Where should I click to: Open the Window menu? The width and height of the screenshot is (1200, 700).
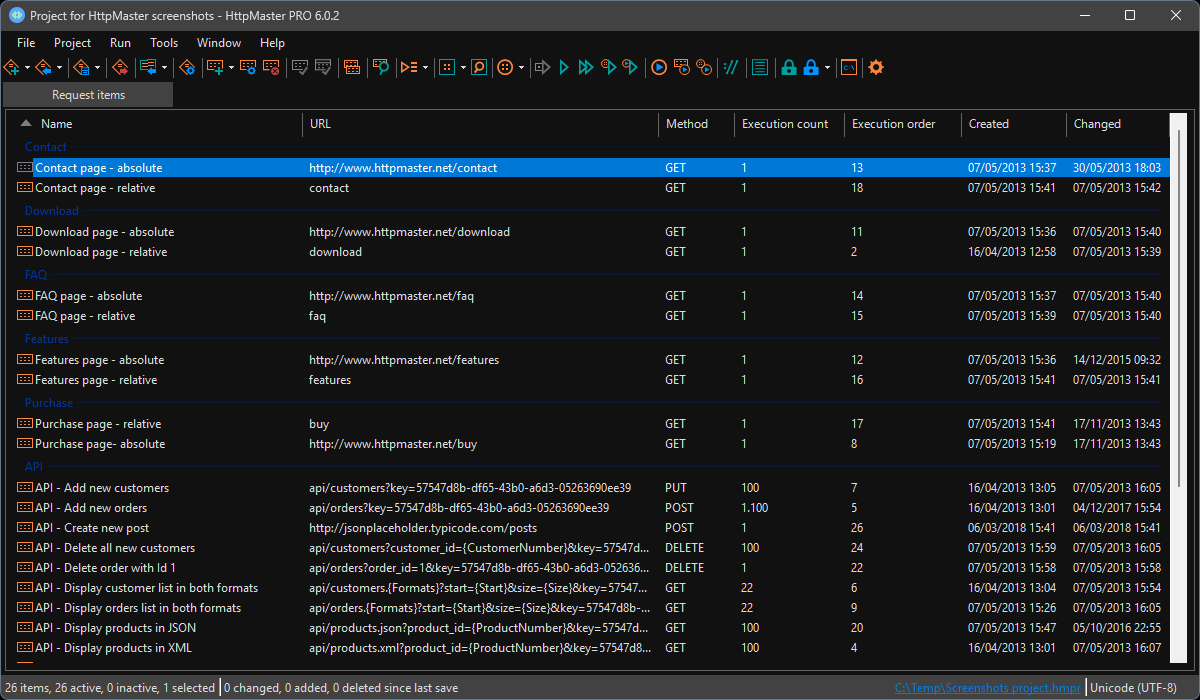(x=219, y=43)
